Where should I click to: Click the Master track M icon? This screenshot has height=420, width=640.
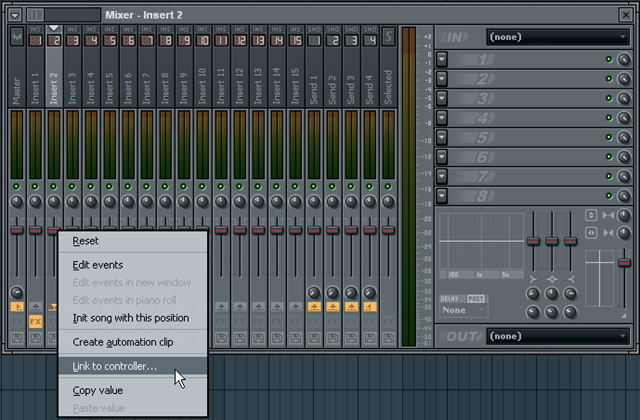(x=17, y=38)
